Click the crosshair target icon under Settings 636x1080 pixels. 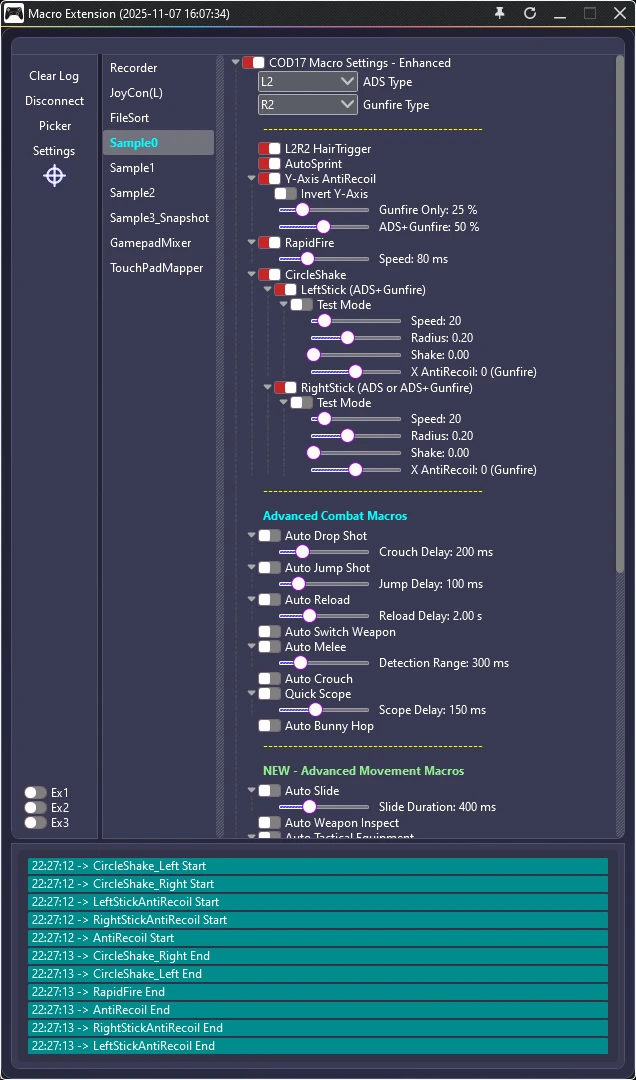point(54,176)
